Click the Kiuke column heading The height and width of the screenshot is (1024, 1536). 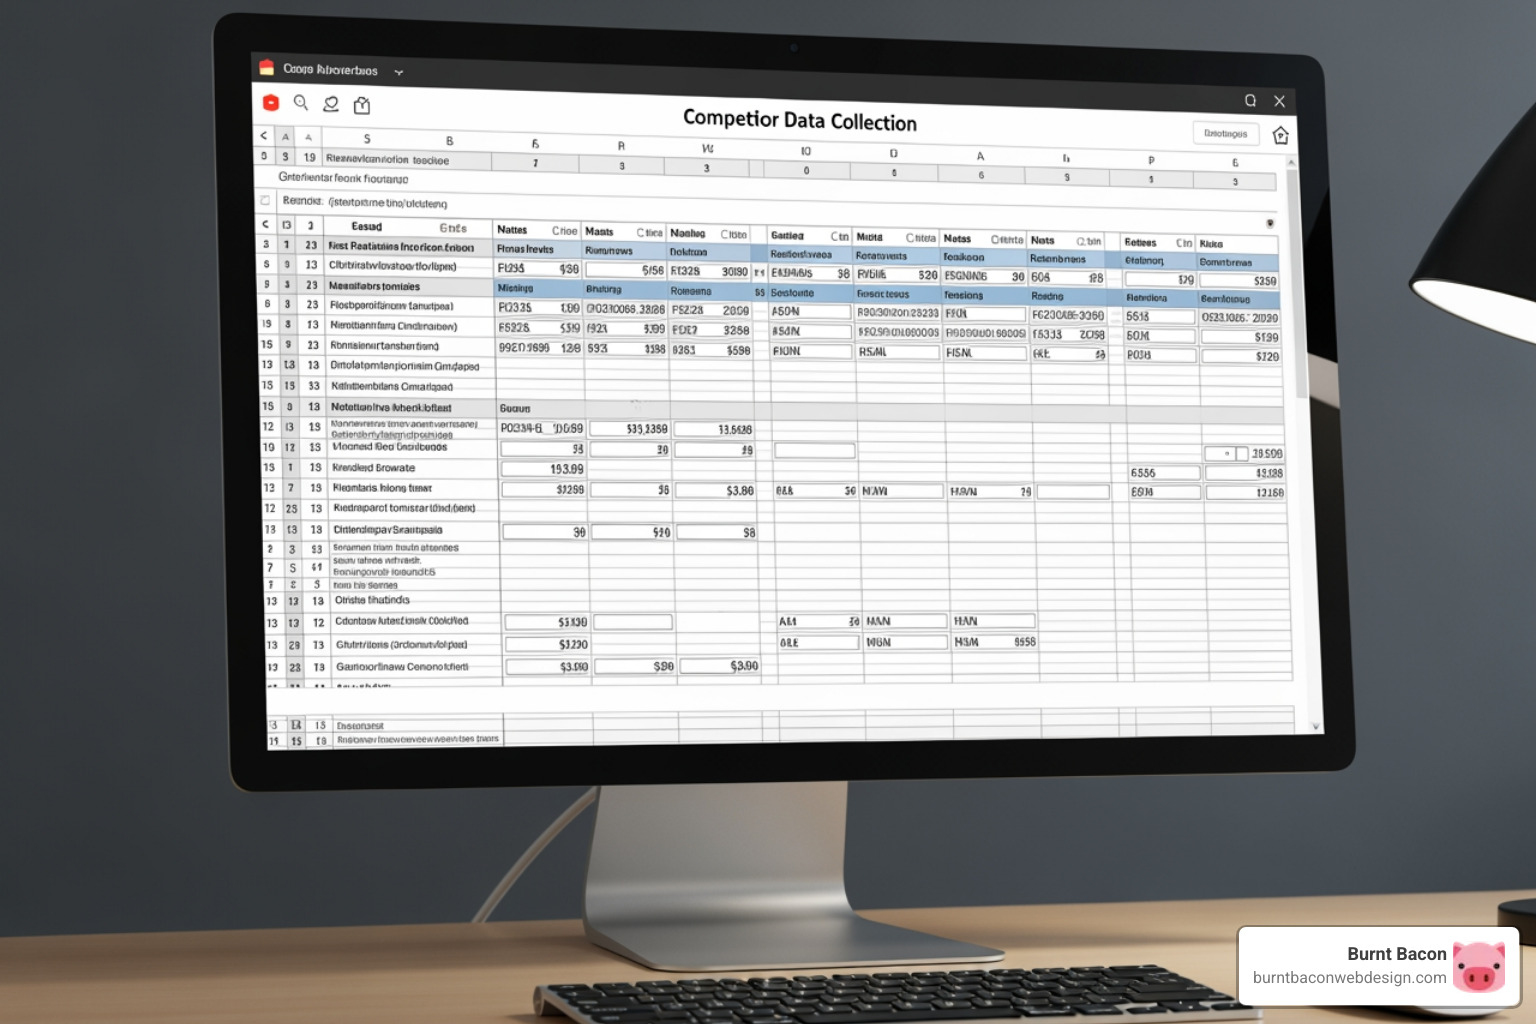[1211, 243]
